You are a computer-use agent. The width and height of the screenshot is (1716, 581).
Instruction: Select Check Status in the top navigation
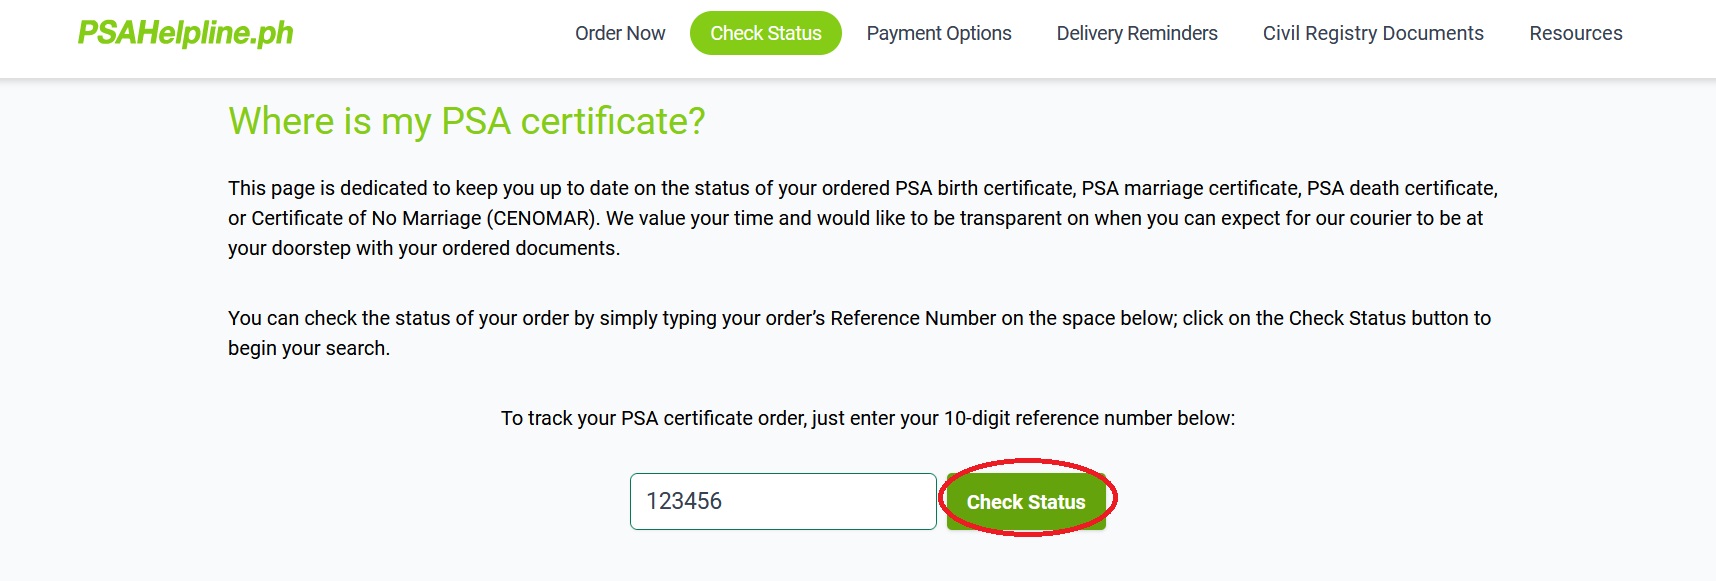[766, 33]
